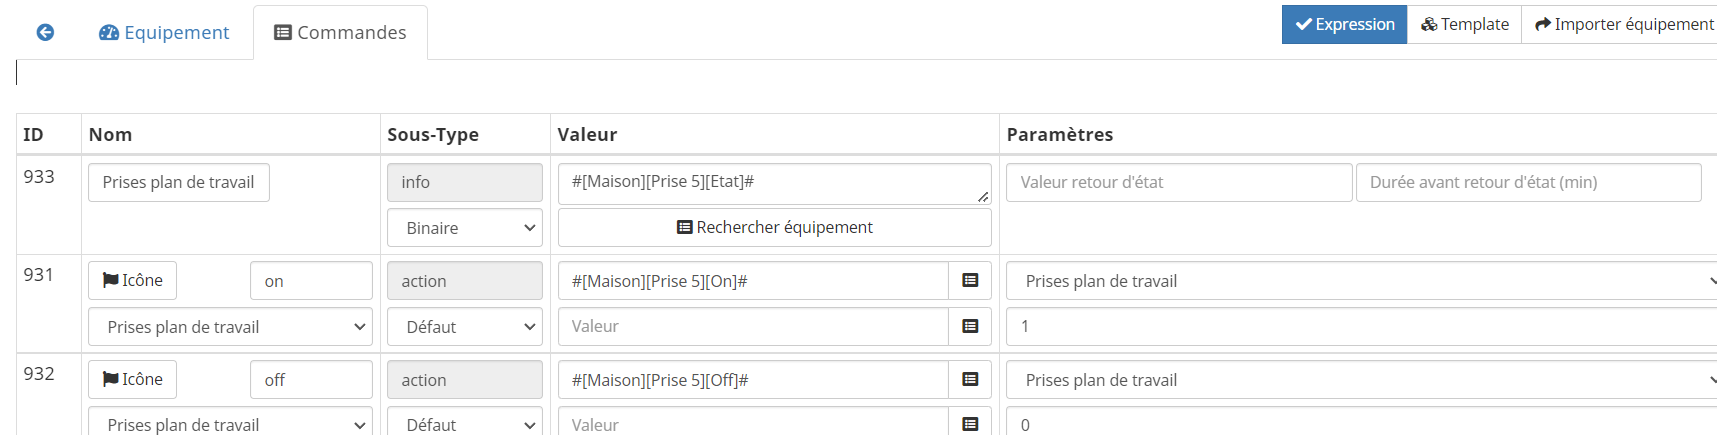Switch to the Commandes tab
This screenshot has width=1717, height=435.
tap(340, 32)
